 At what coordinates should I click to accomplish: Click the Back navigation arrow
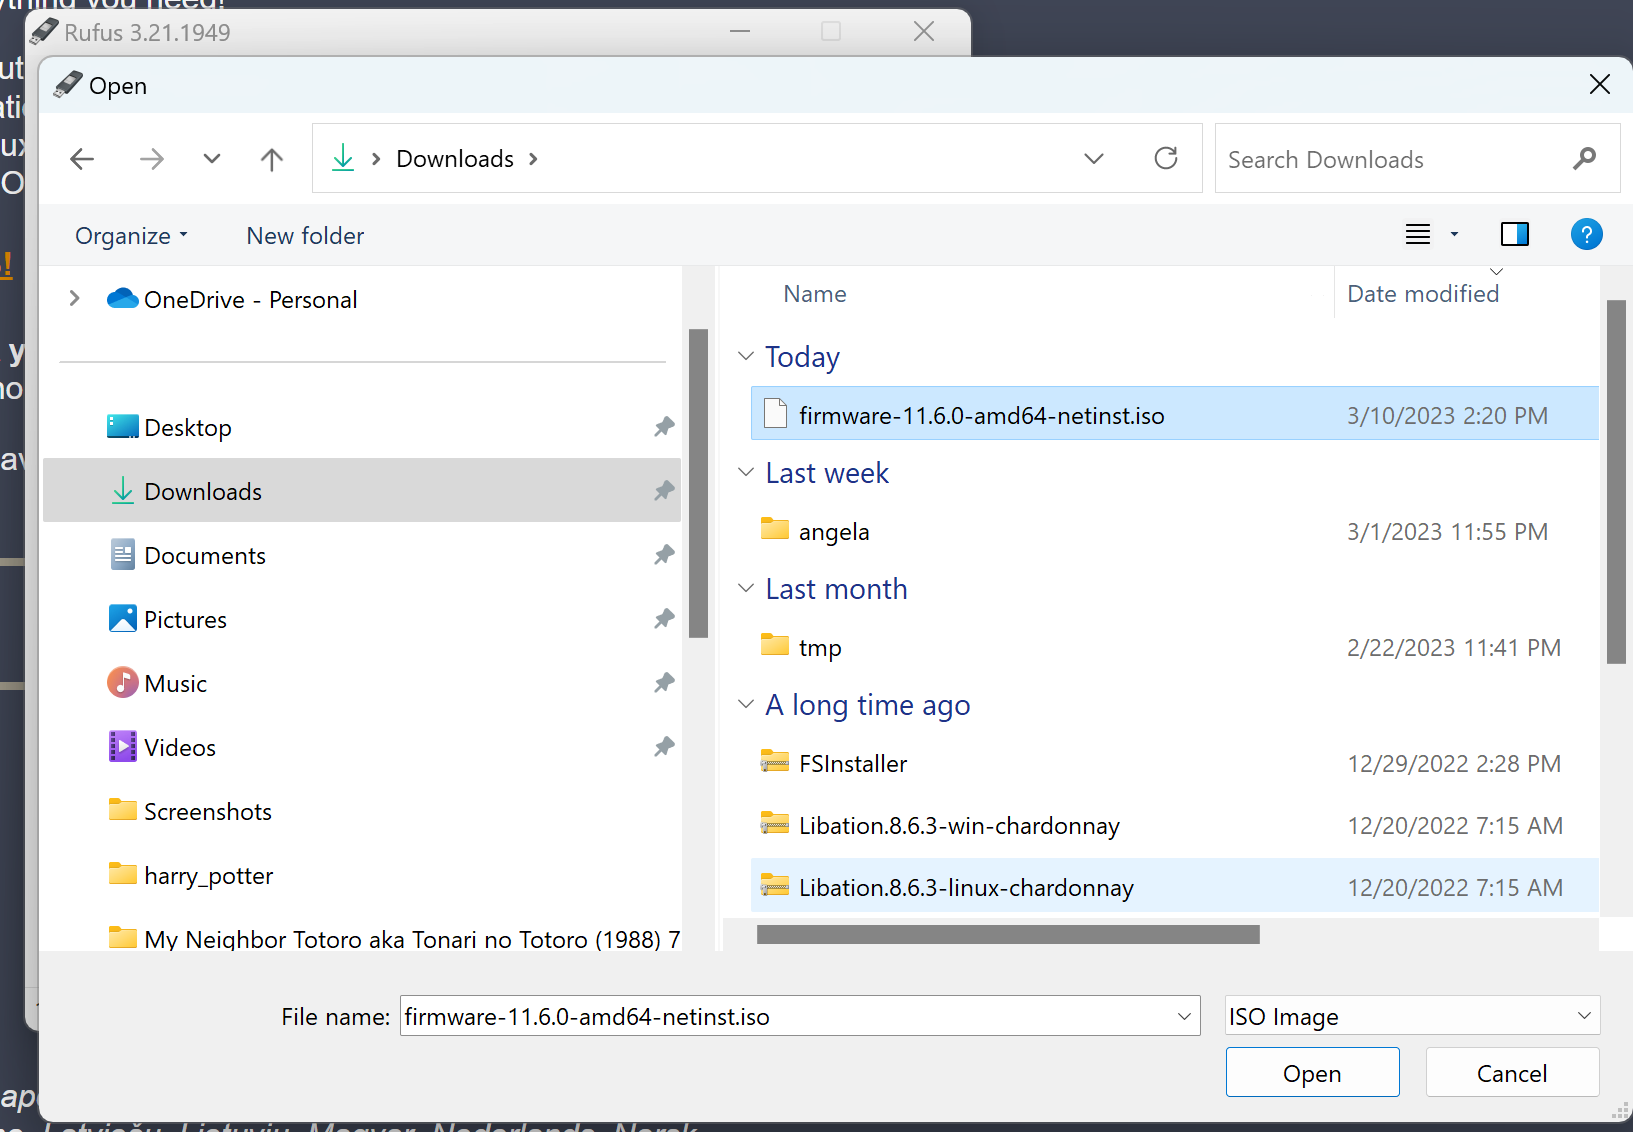(82, 159)
